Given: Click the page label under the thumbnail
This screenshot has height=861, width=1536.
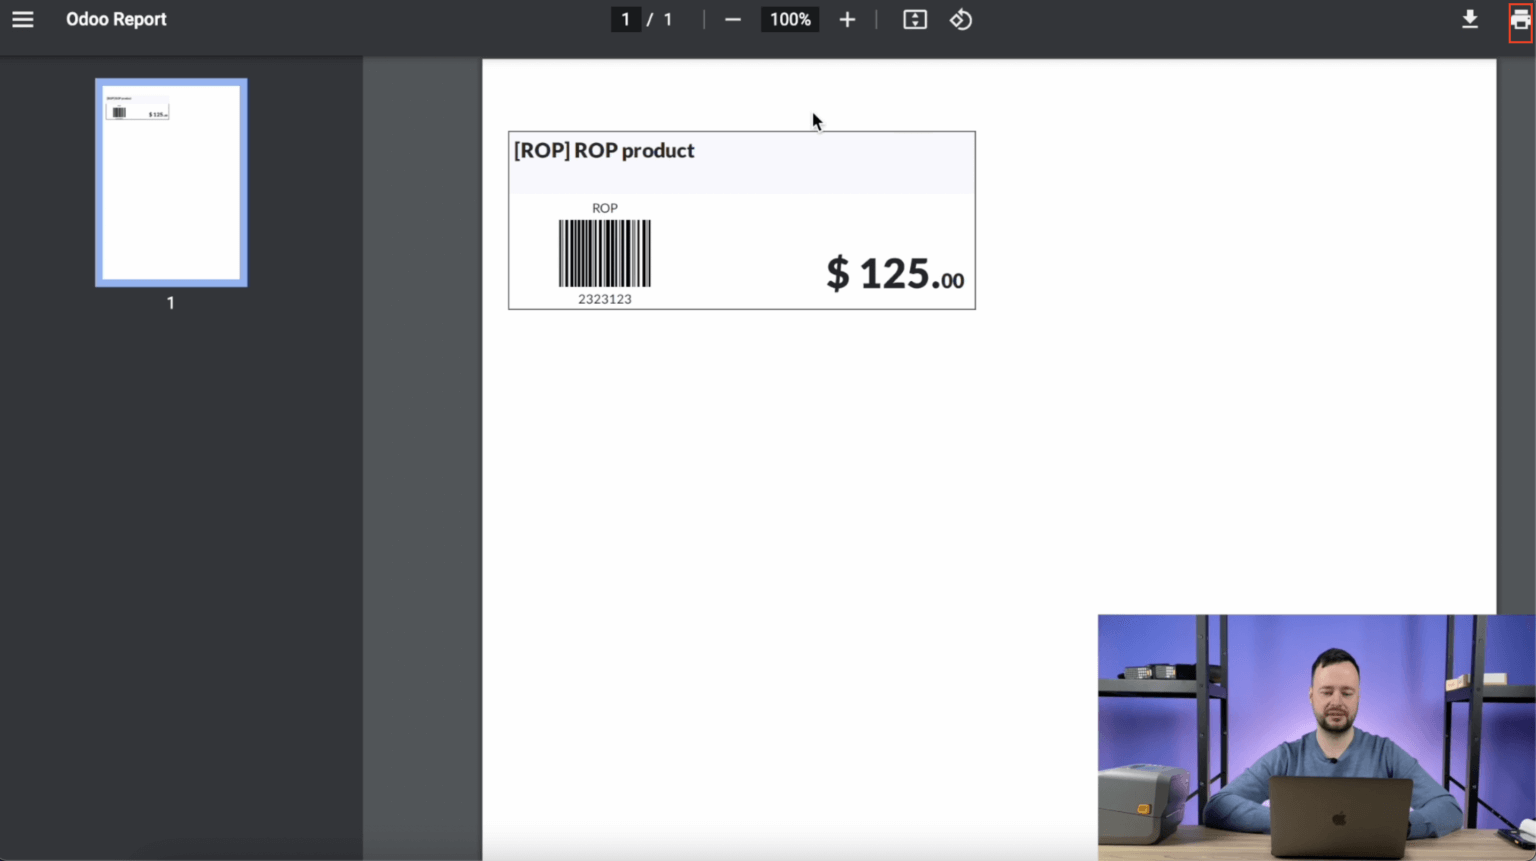Looking at the screenshot, I should pyautogui.click(x=171, y=303).
